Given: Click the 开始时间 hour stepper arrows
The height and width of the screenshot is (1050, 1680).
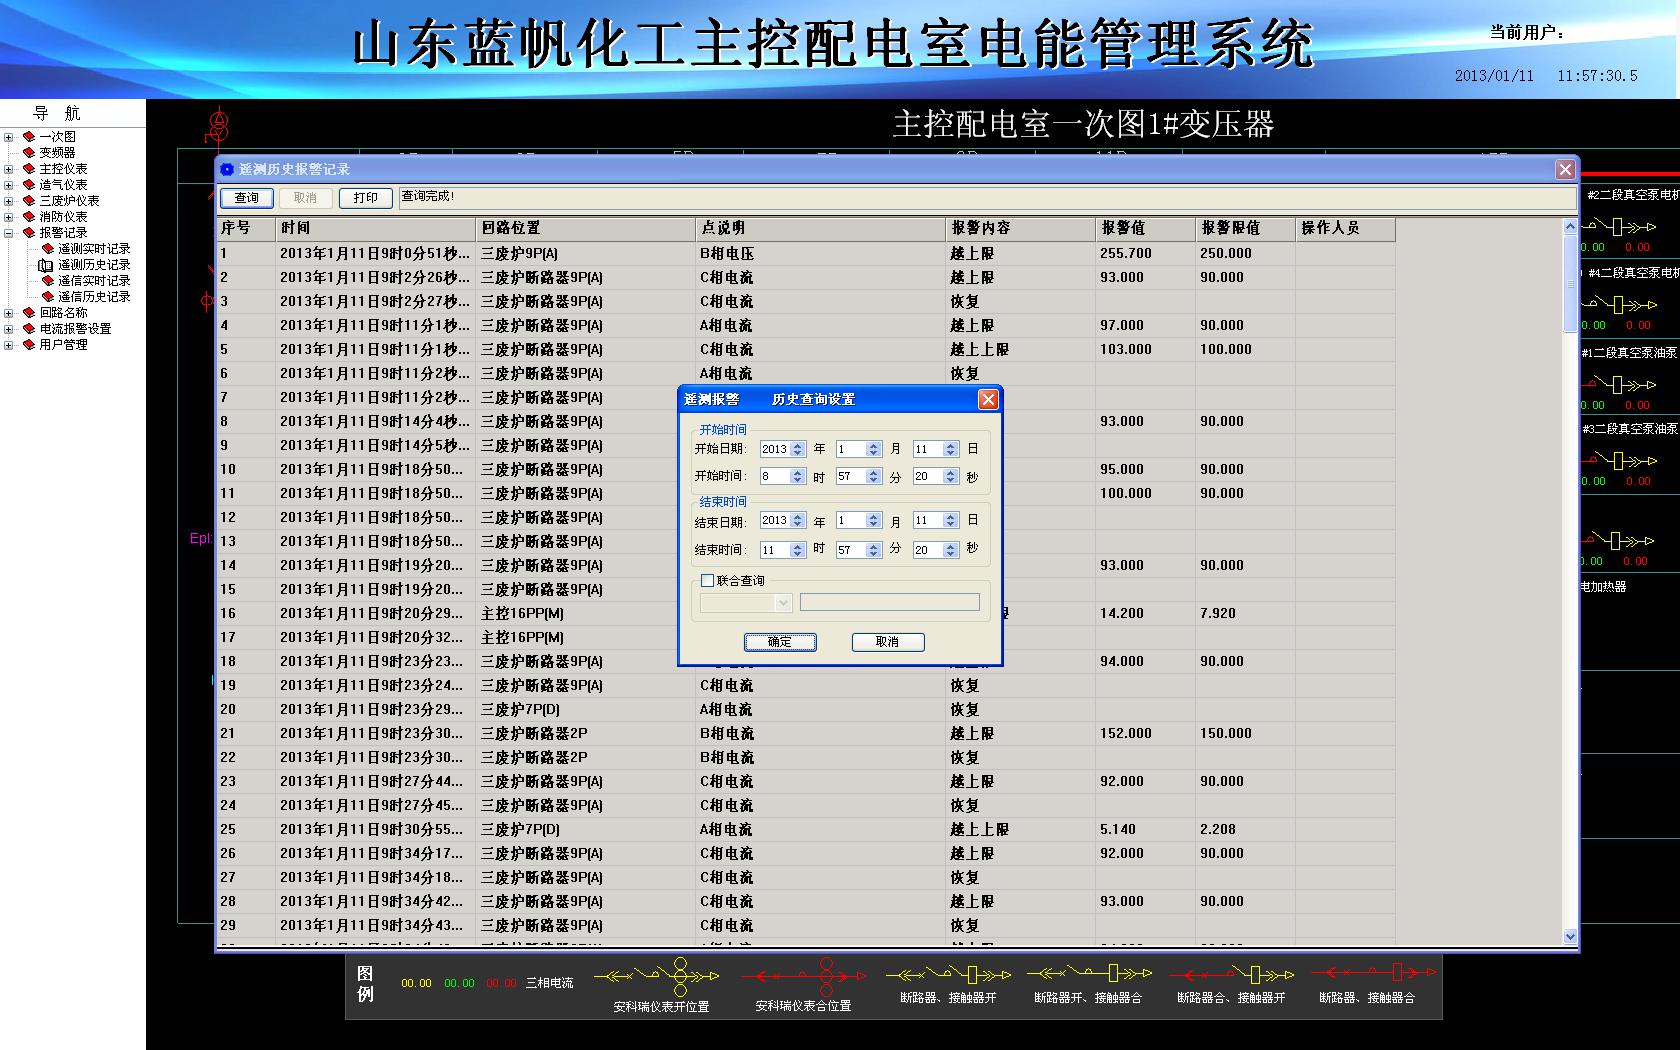Looking at the screenshot, I should click(x=798, y=477).
